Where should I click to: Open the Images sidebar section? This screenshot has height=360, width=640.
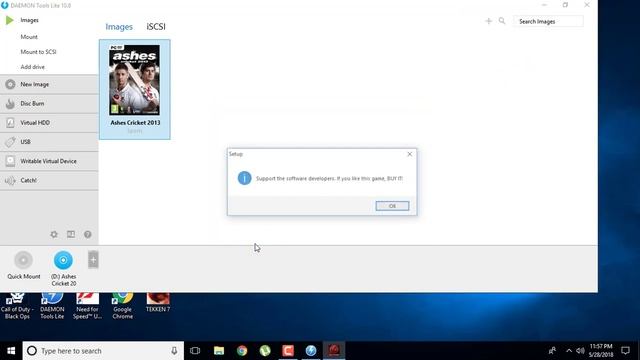29,20
